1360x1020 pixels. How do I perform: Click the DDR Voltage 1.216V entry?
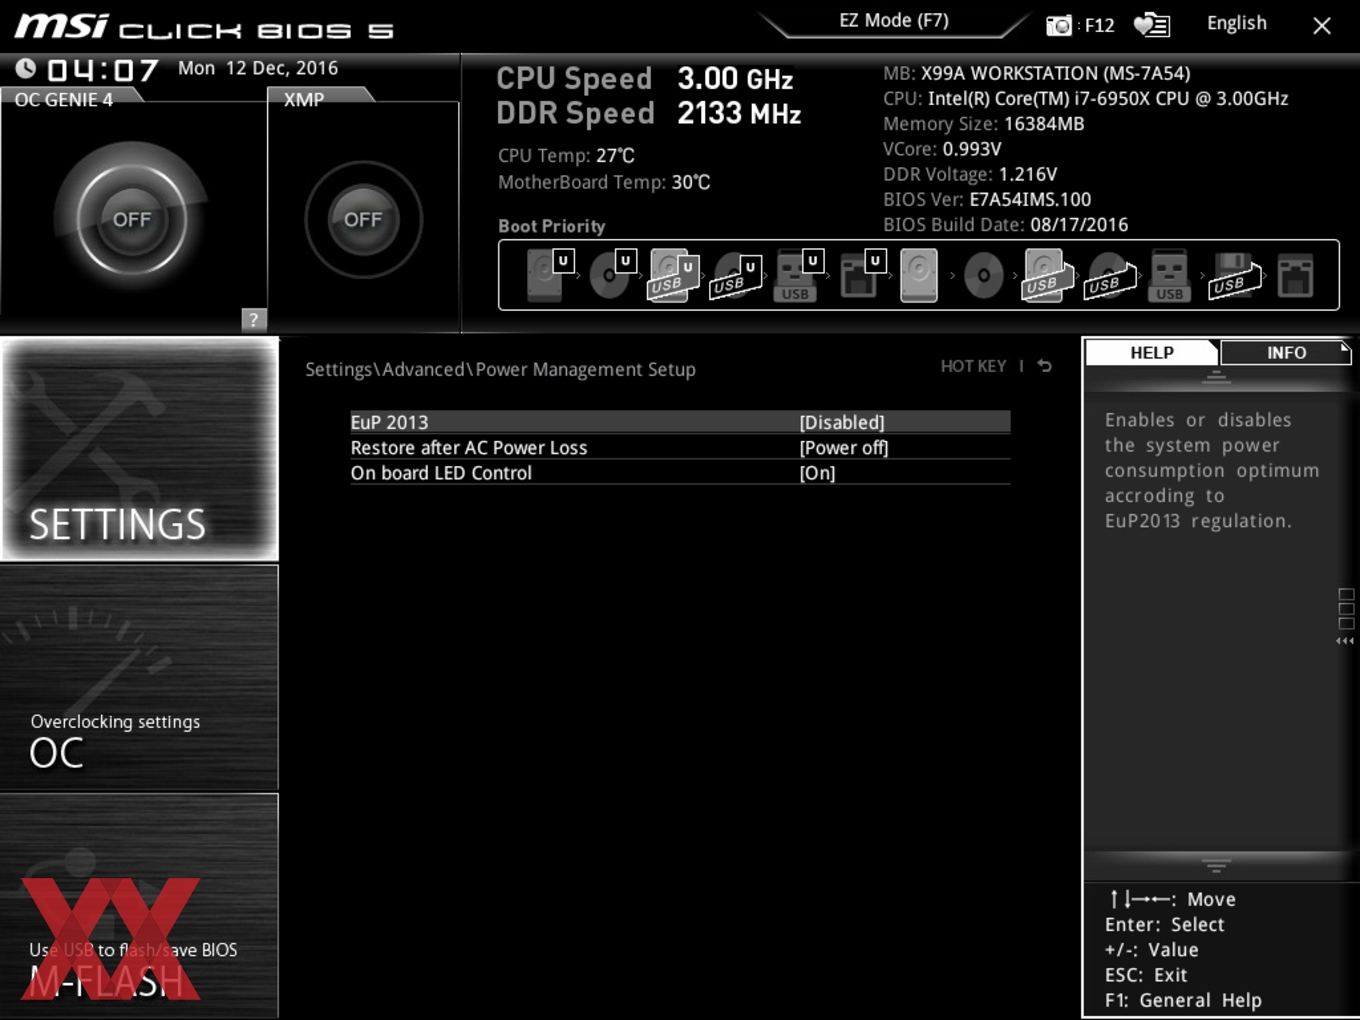pos(970,174)
